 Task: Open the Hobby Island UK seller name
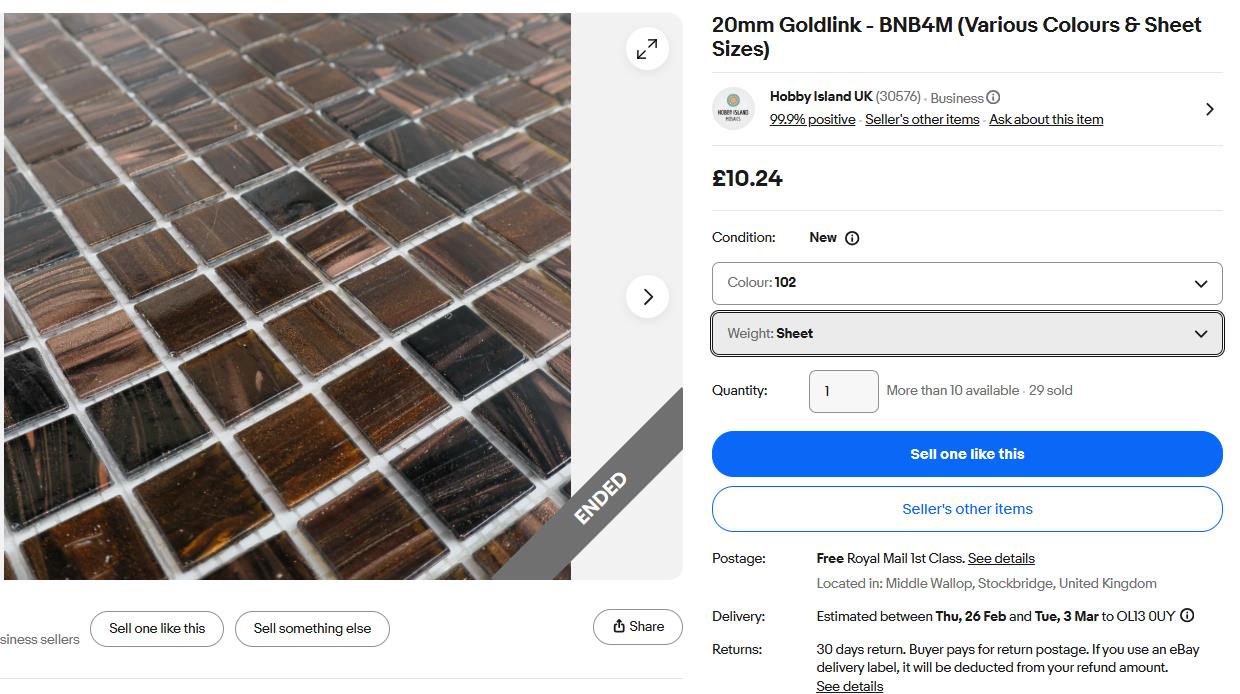(x=821, y=97)
